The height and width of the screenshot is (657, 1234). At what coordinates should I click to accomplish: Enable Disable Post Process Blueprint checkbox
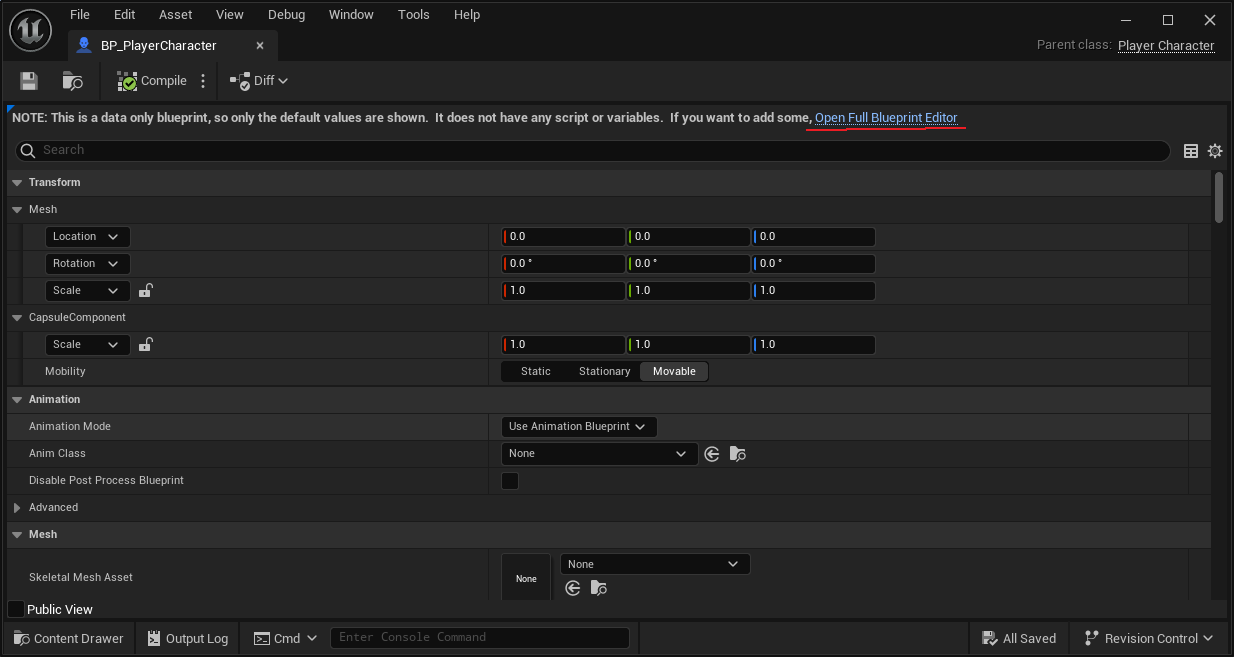coord(510,481)
